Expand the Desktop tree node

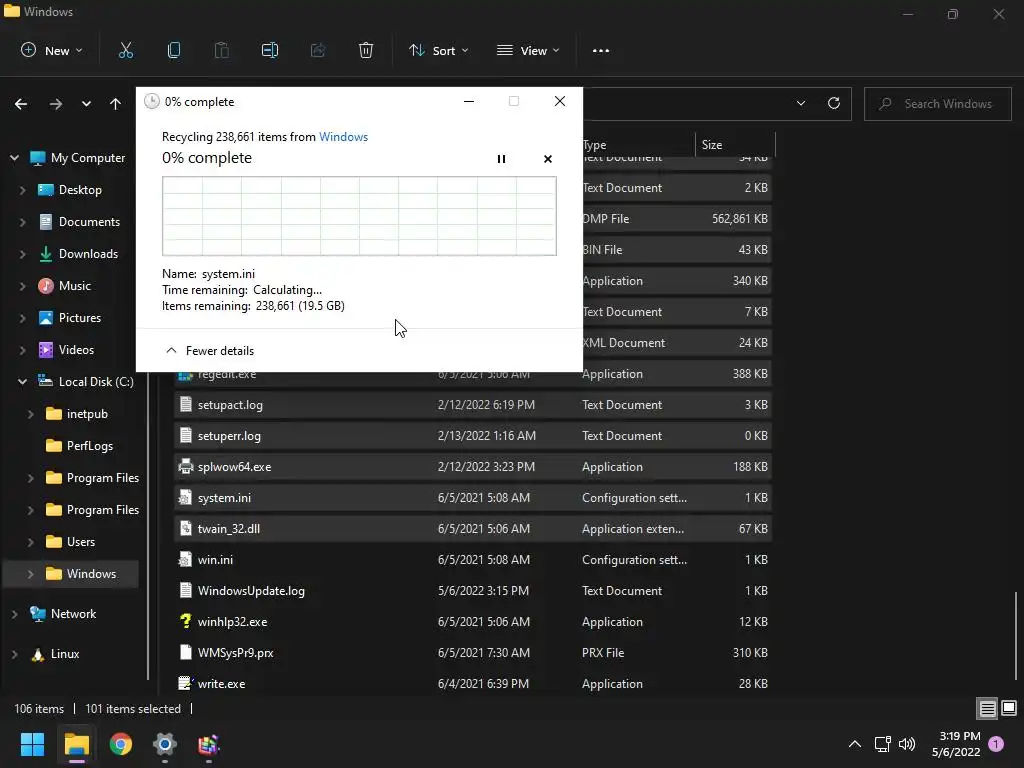coord(22,190)
